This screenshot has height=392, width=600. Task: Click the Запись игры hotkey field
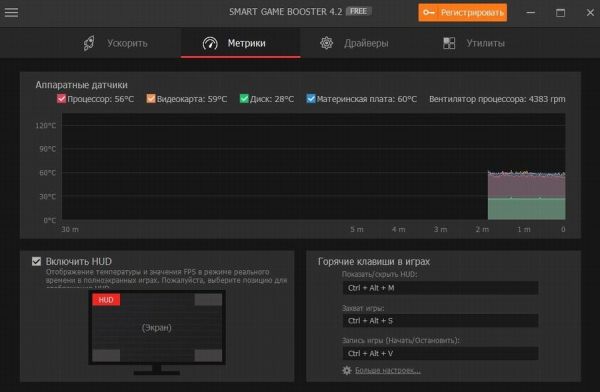point(440,353)
